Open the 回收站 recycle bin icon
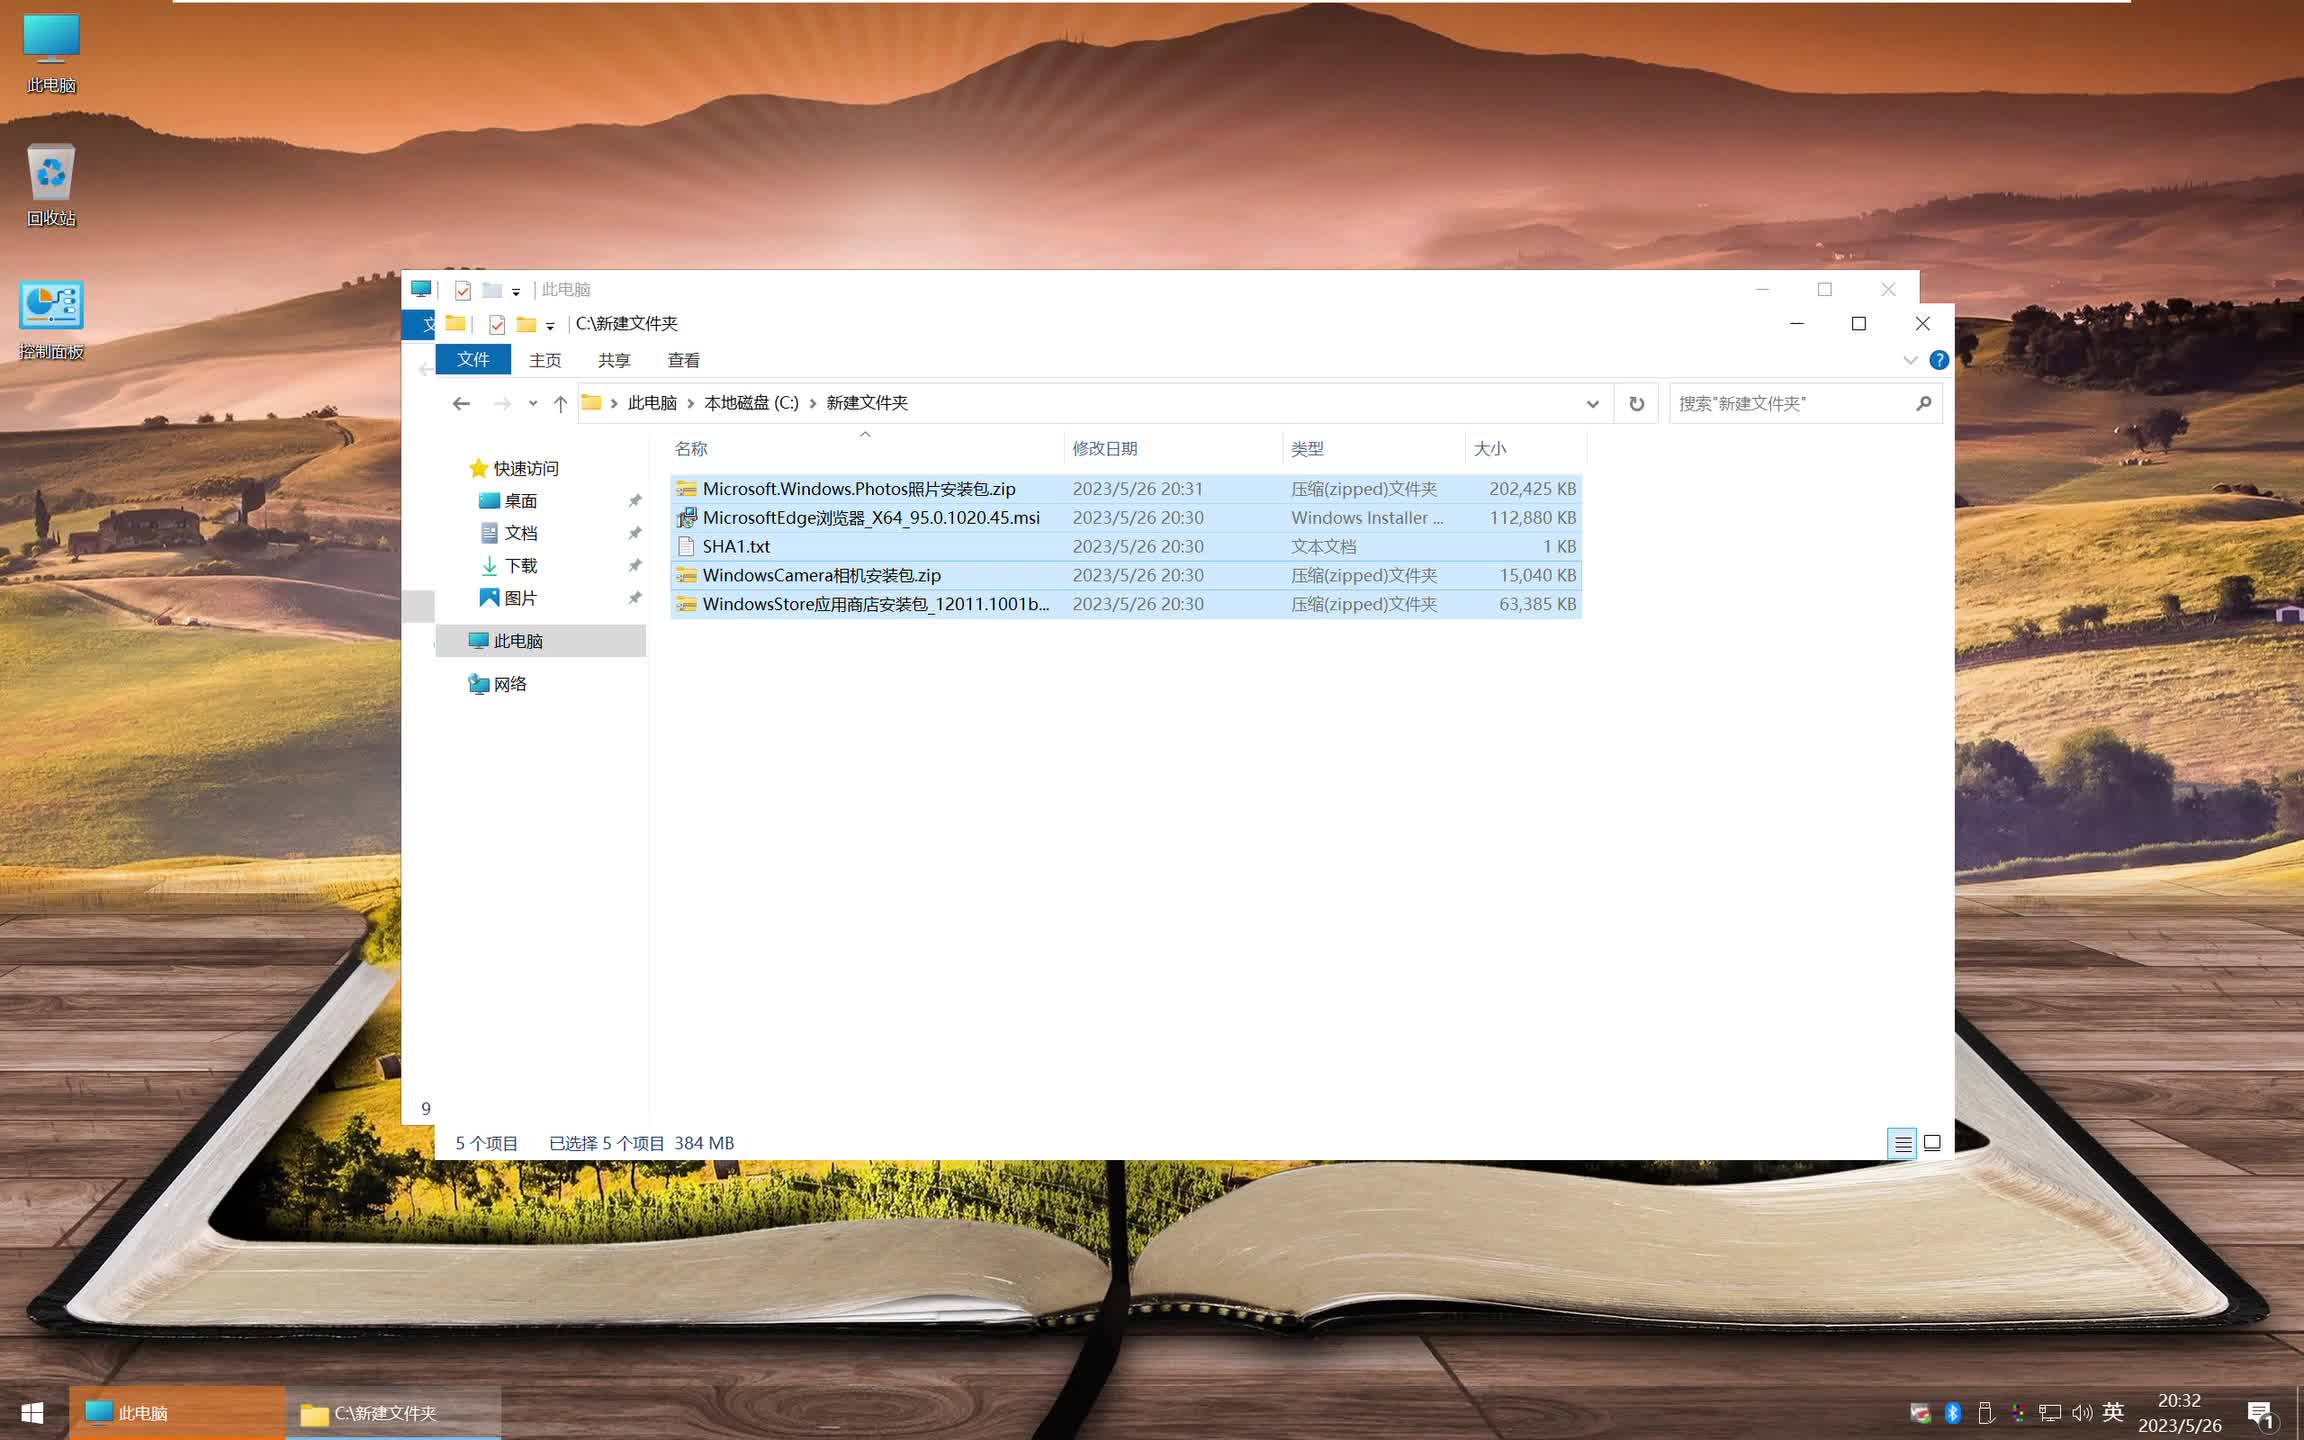Screen dimensions: 2304x1440 pos(51,185)
